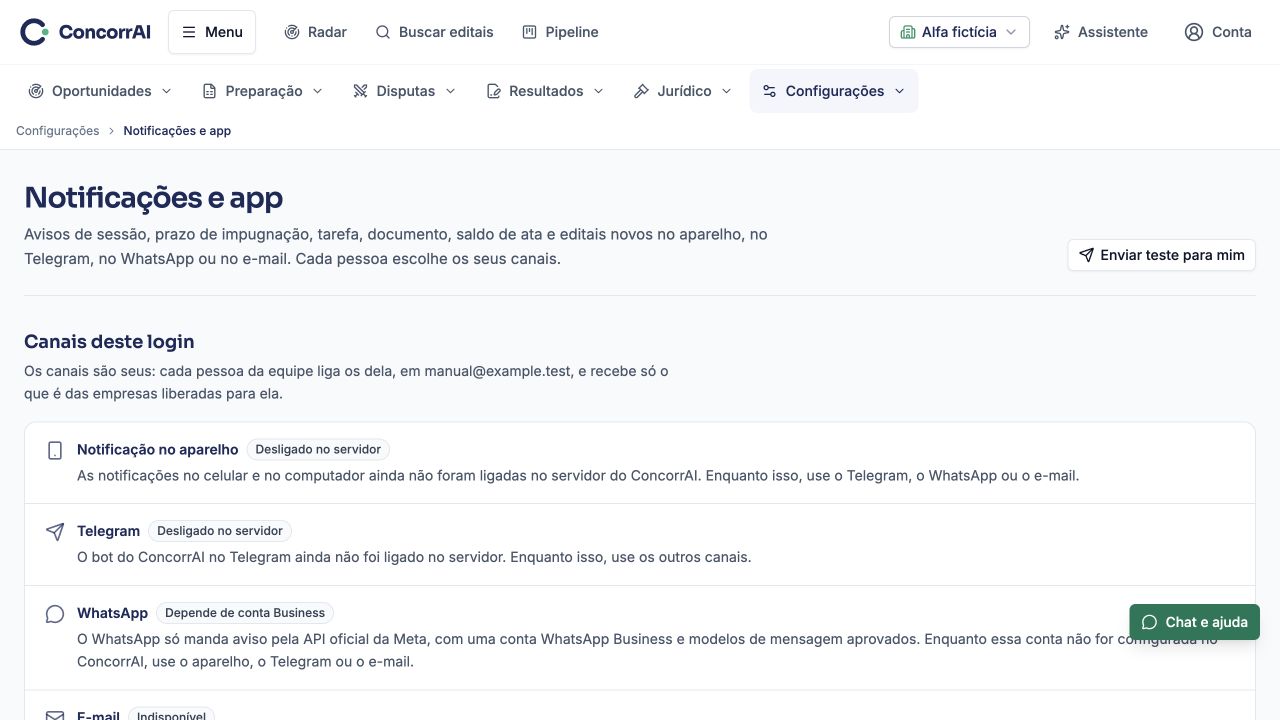This screenshot has width=1280, height=720.
Task: Click the Configurações sliders icon
Action: click(x=769, y=91)
